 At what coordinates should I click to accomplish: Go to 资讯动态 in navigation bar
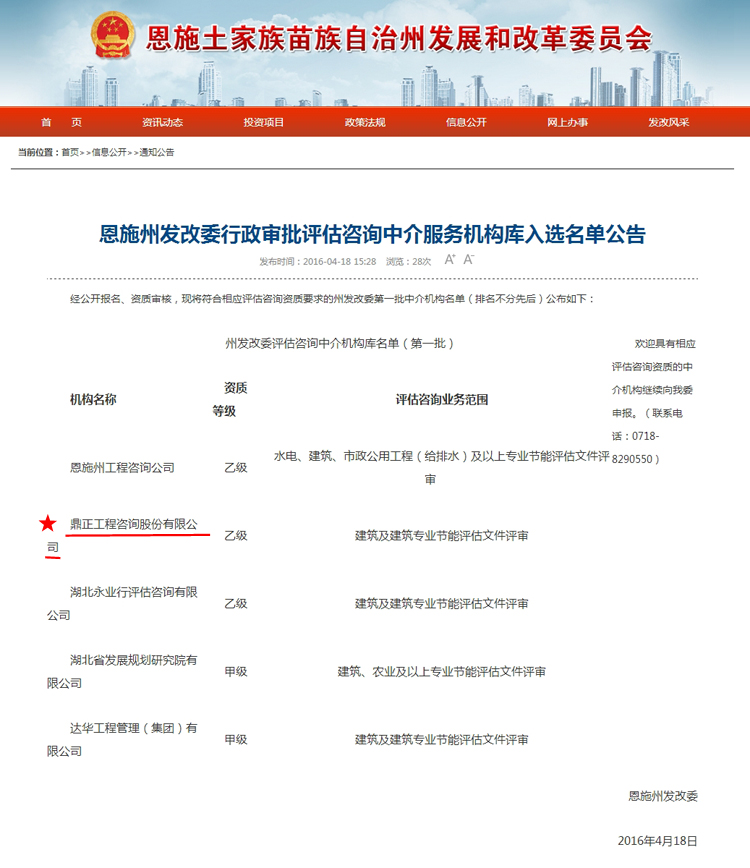click(x=162, y=122)
